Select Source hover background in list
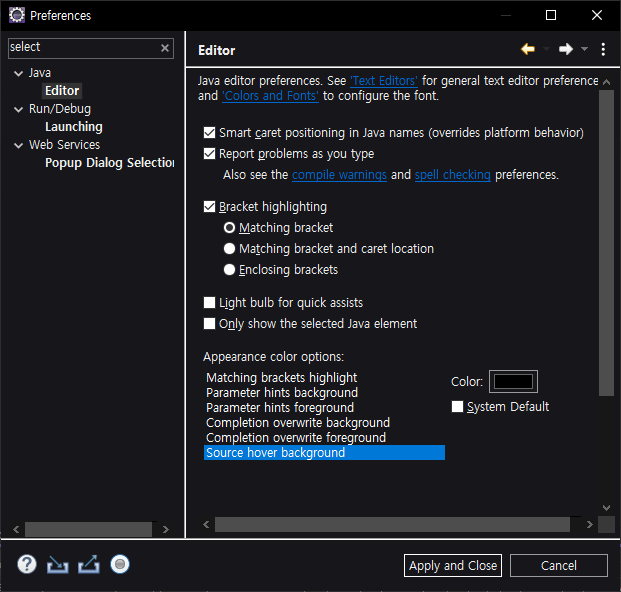621x592 pixels. 324,453
